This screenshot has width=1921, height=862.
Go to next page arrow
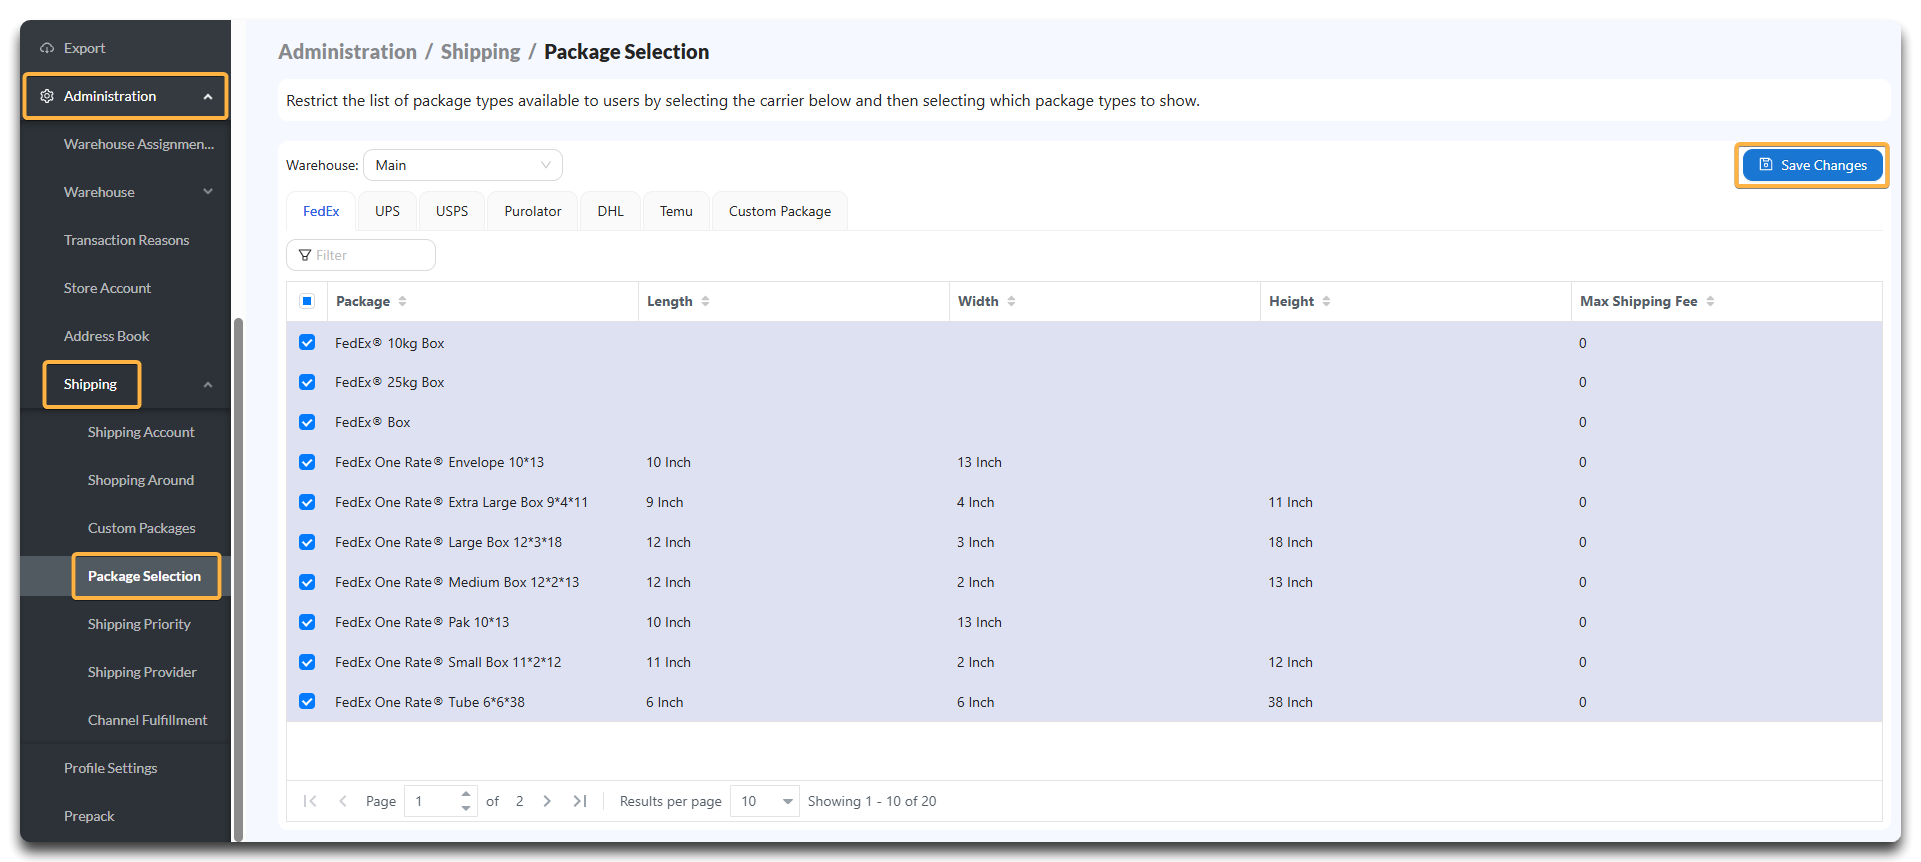547,801
